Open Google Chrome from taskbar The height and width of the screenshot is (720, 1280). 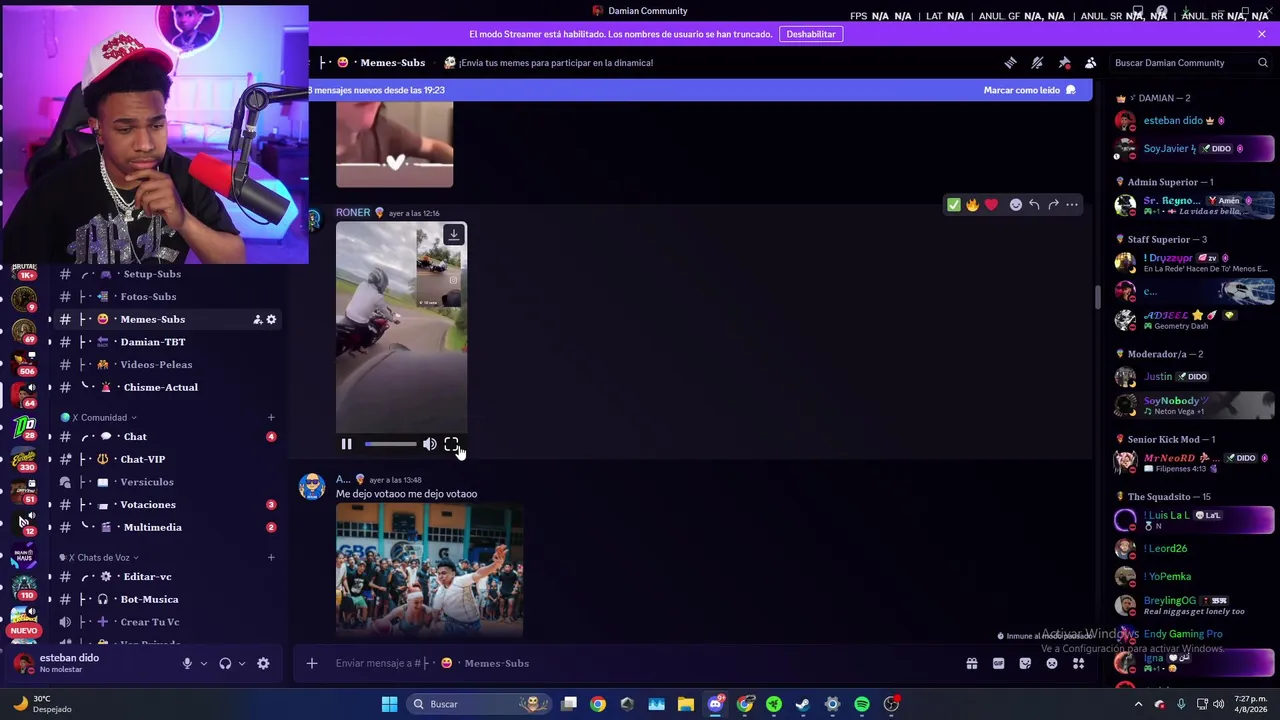tap(597, 704)
